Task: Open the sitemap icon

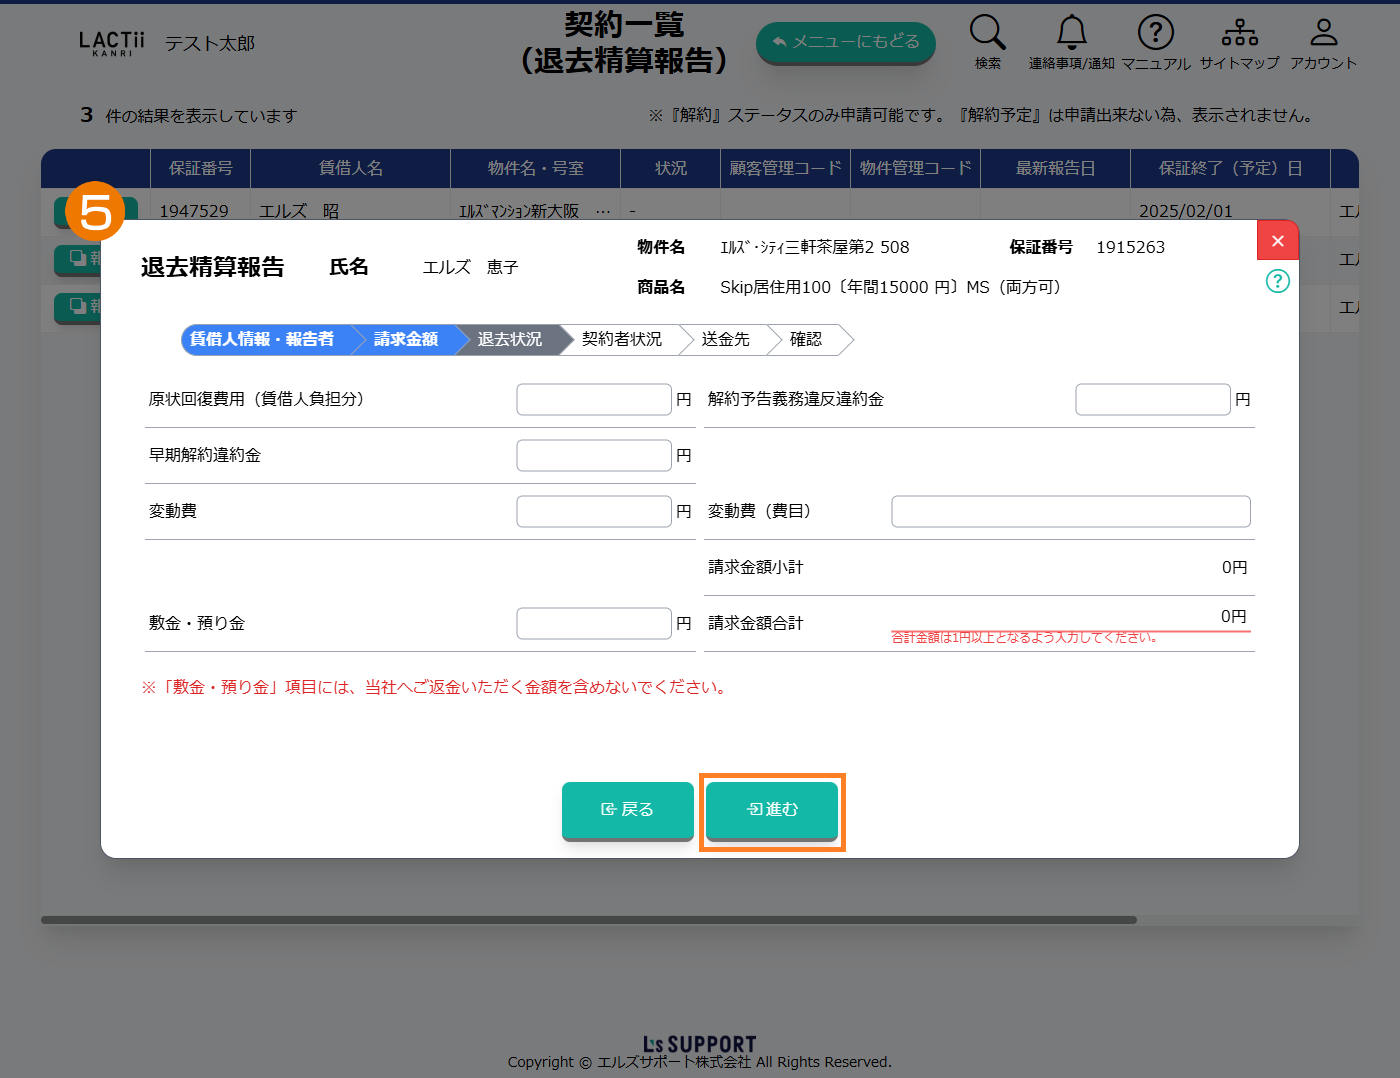Action: pos(1239,33)
